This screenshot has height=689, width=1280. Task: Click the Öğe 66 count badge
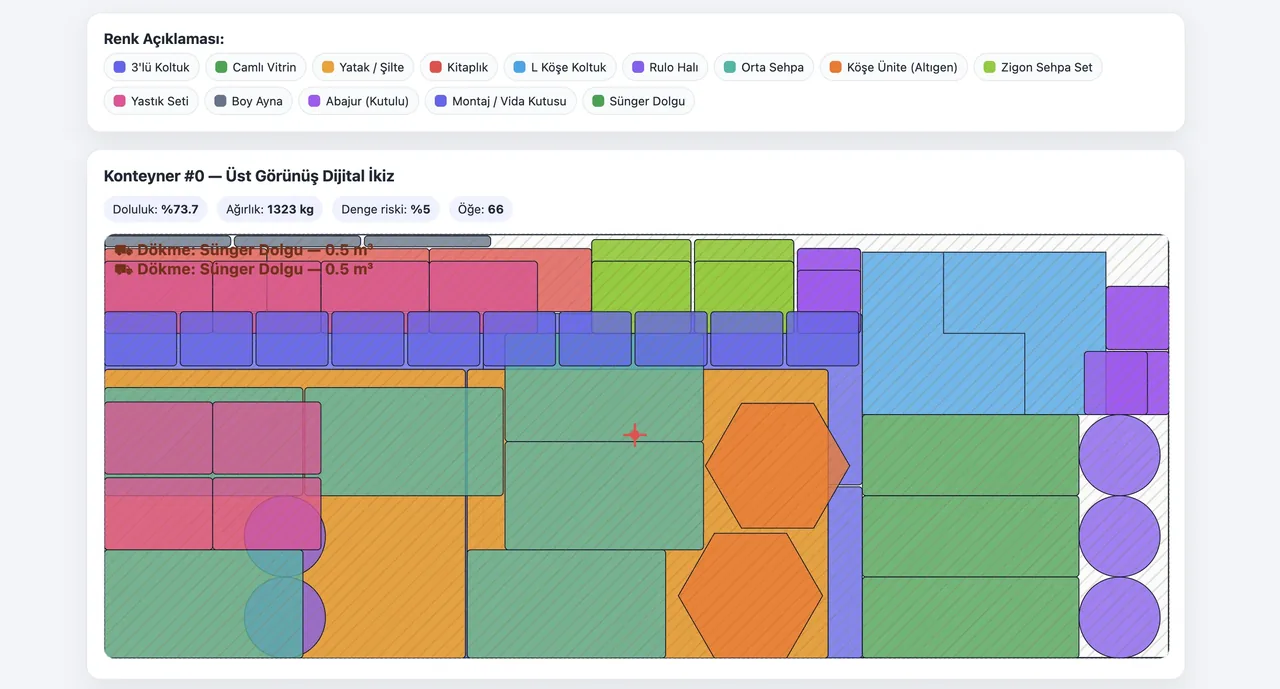(481, 210)
